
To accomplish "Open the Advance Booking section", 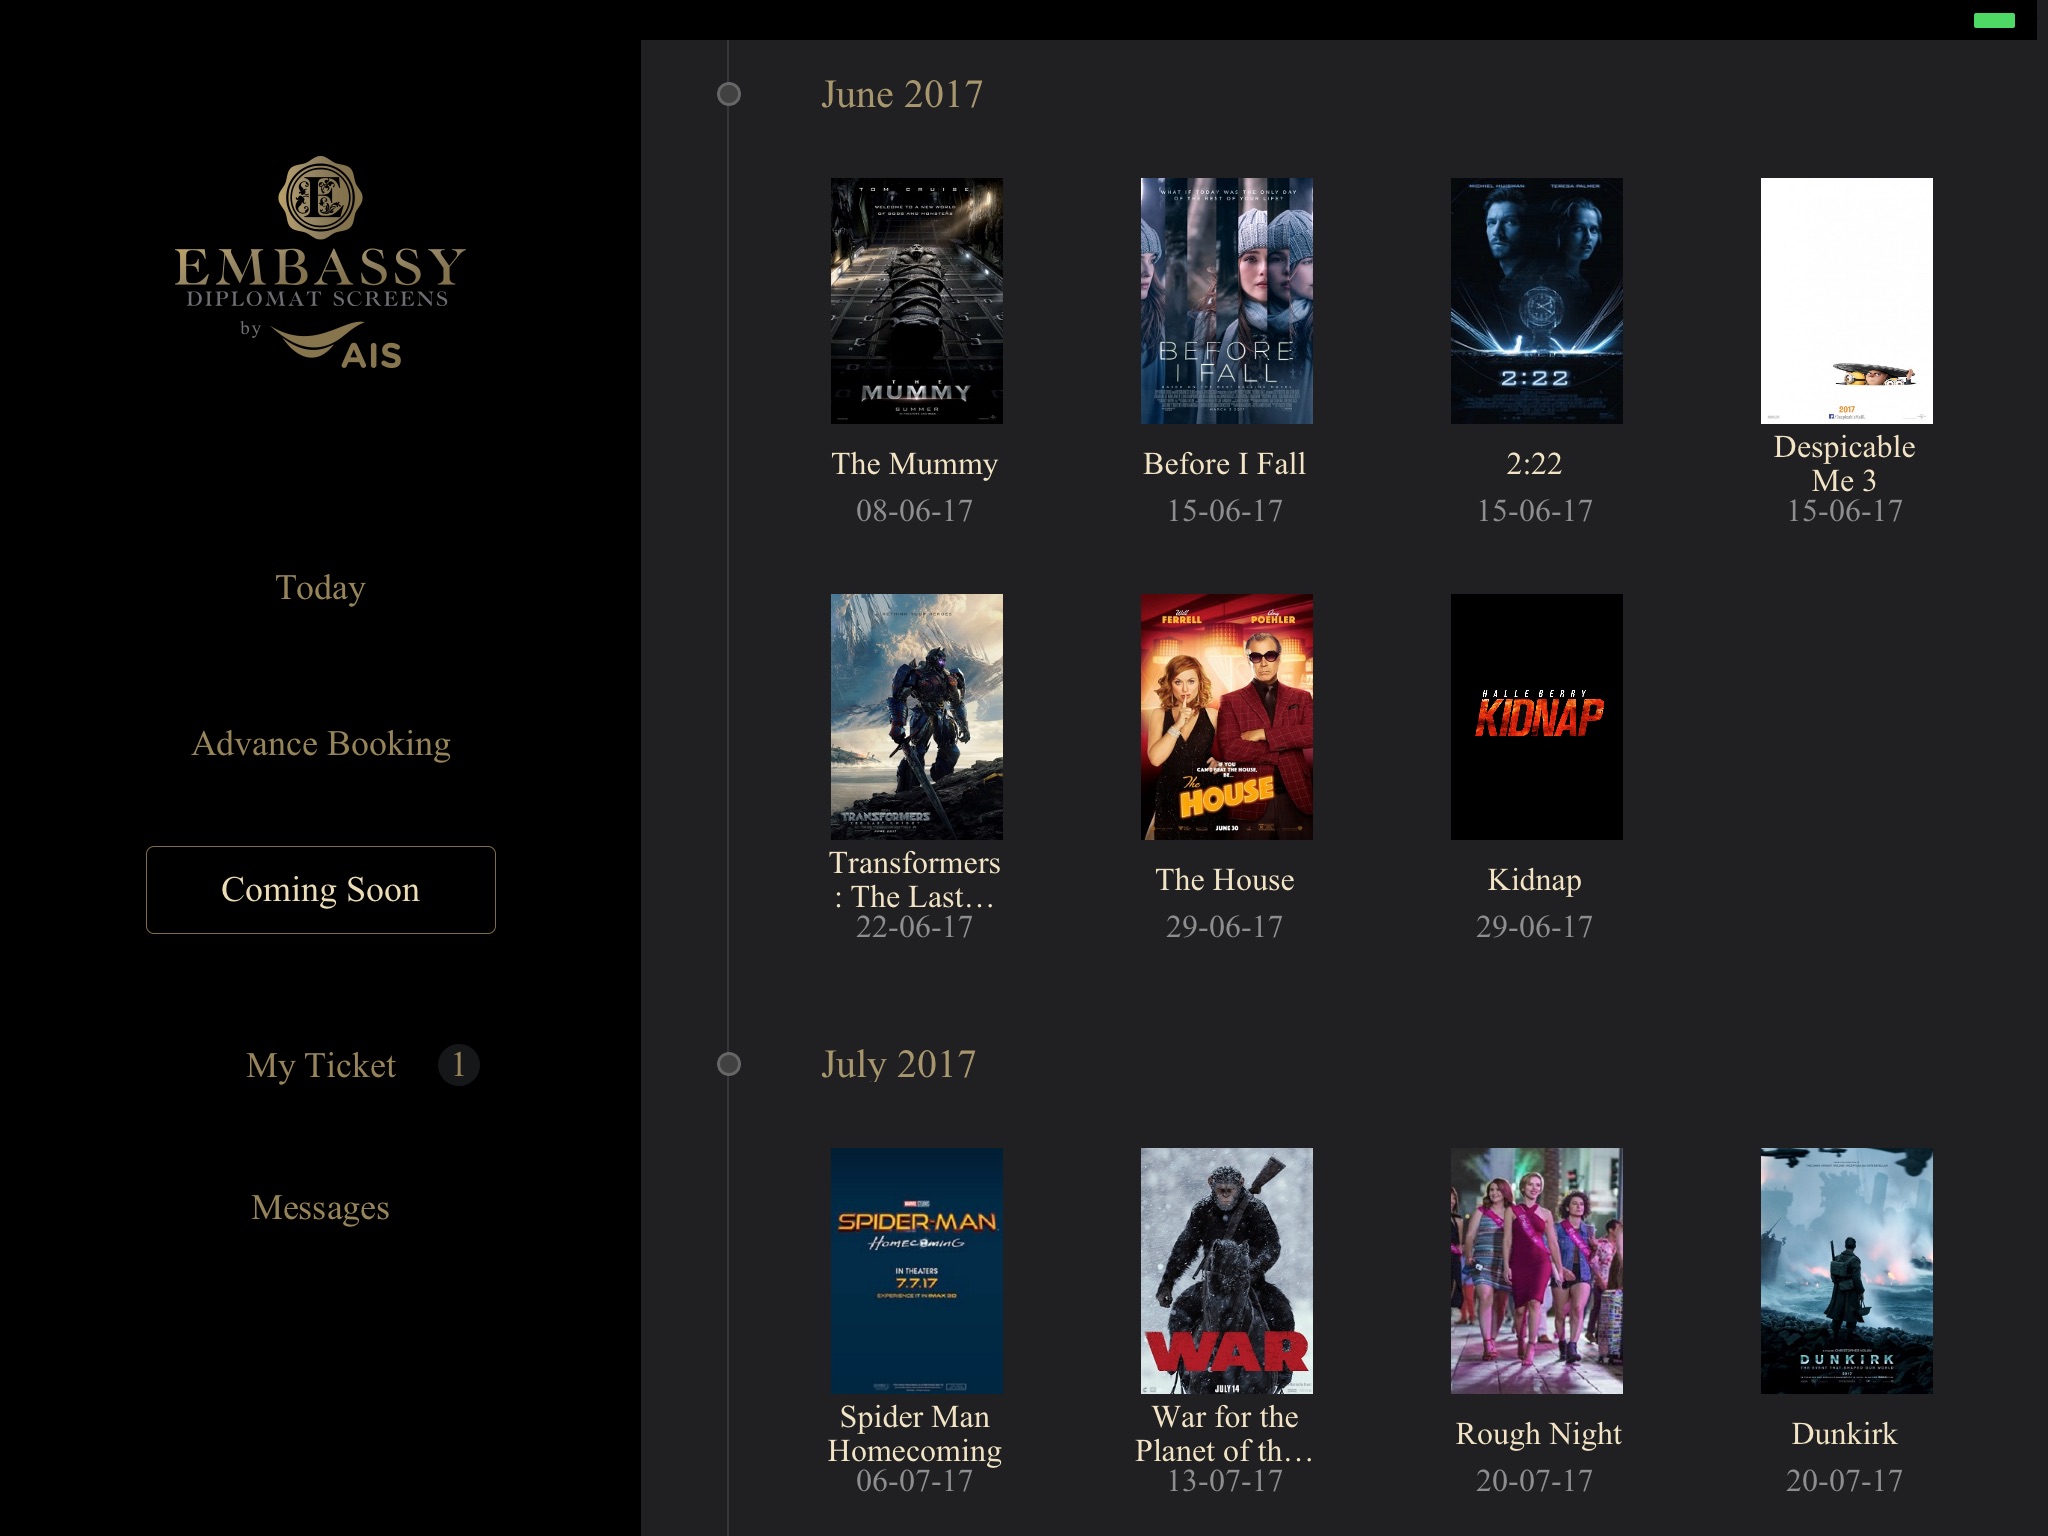I will point(320,744).
